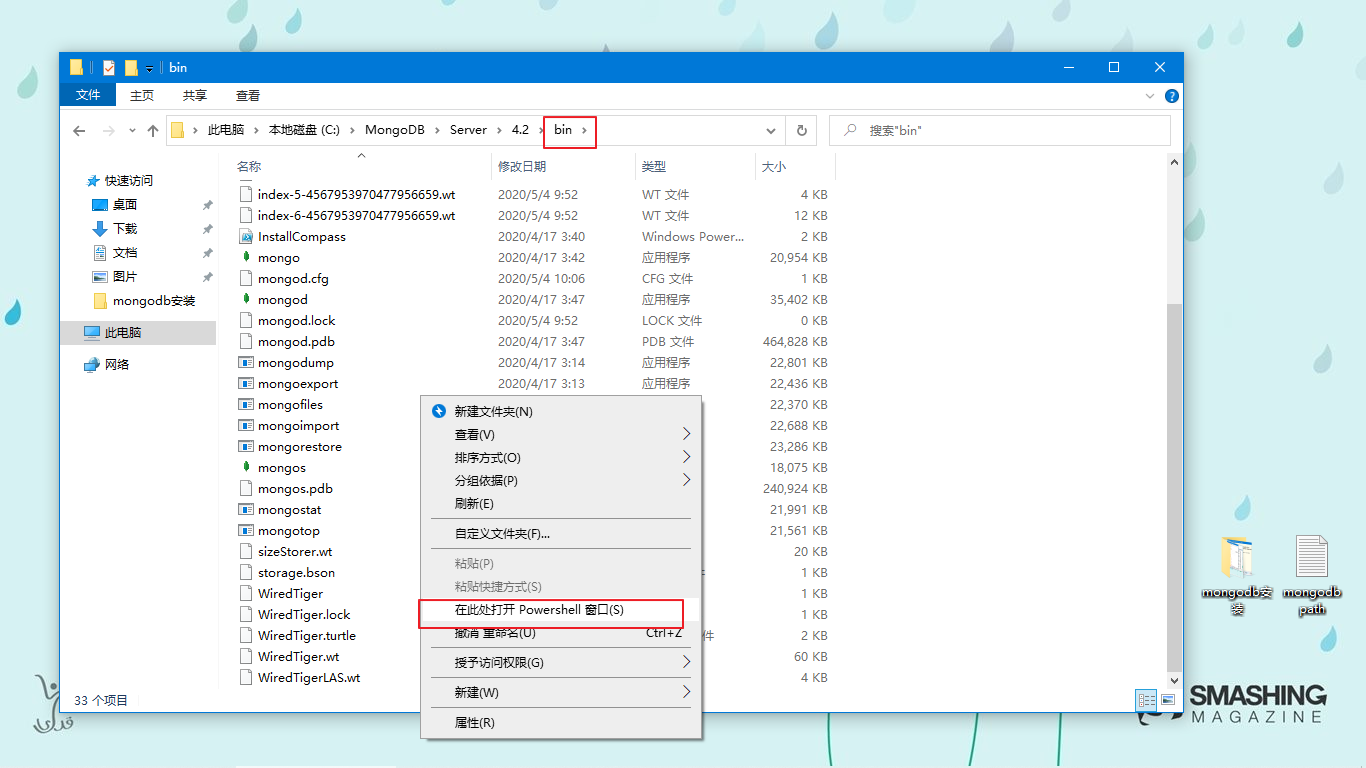Choose 在此处打开 Powershell 窗口(S)

coord(561,609)
